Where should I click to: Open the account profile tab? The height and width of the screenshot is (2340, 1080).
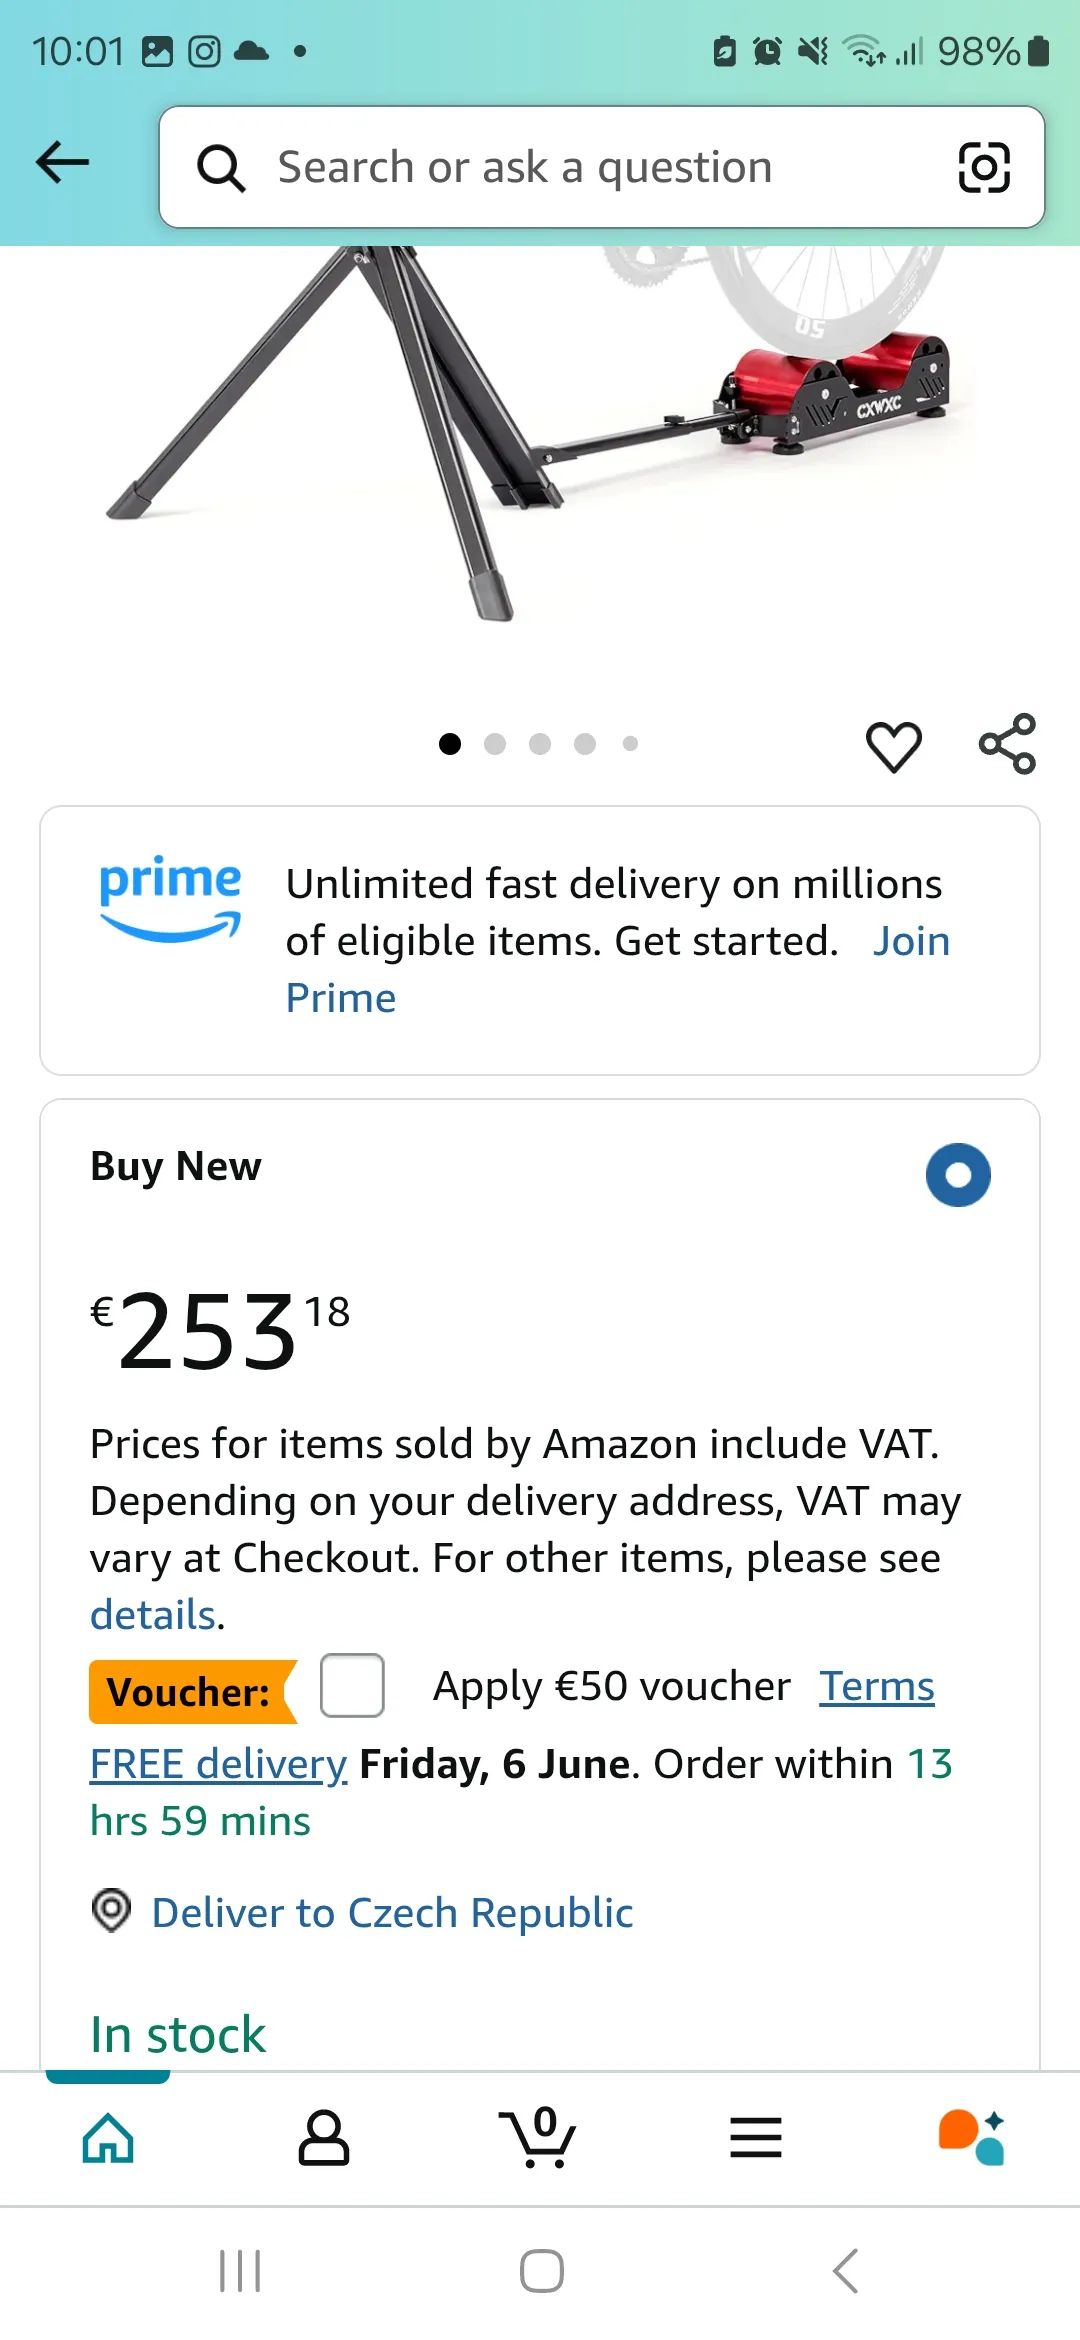(x=324, y=2138)
